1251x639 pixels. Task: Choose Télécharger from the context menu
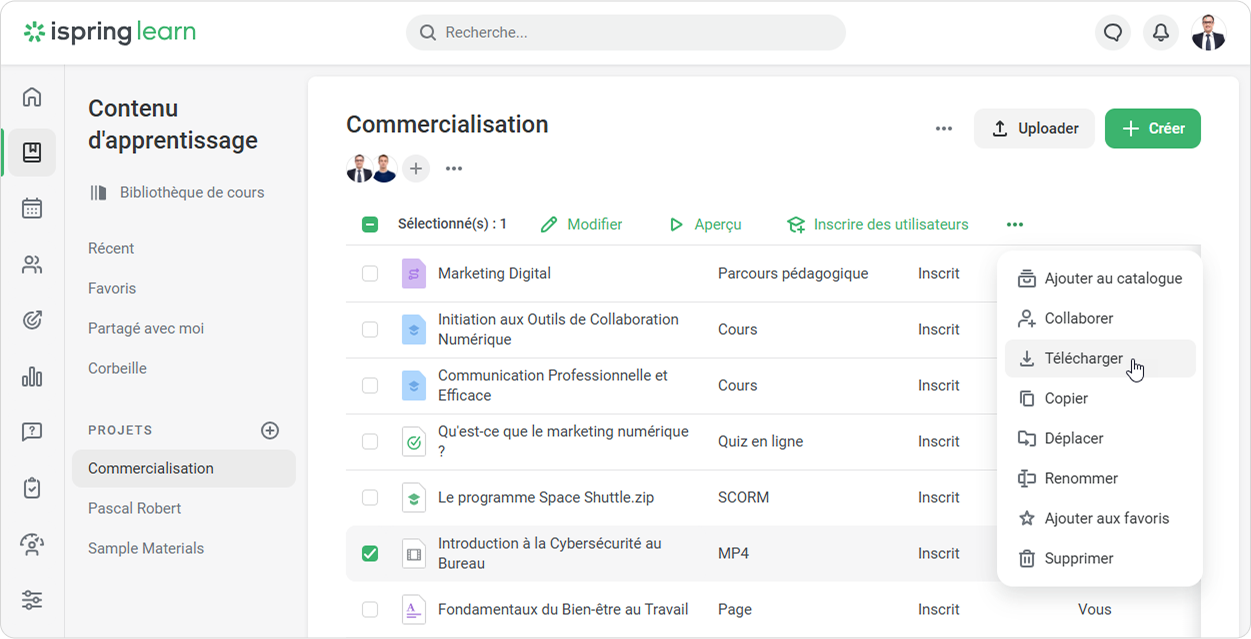(x=1083, y=359)
